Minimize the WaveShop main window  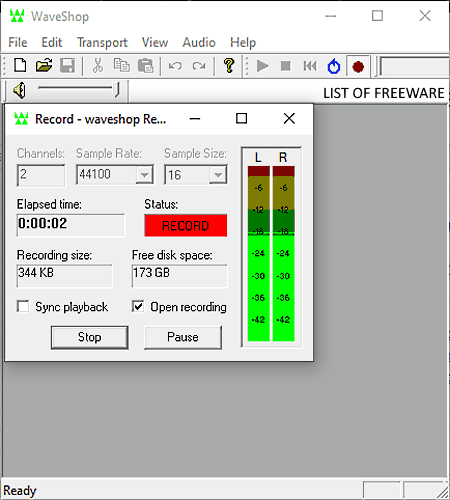(x=331, y=16)
